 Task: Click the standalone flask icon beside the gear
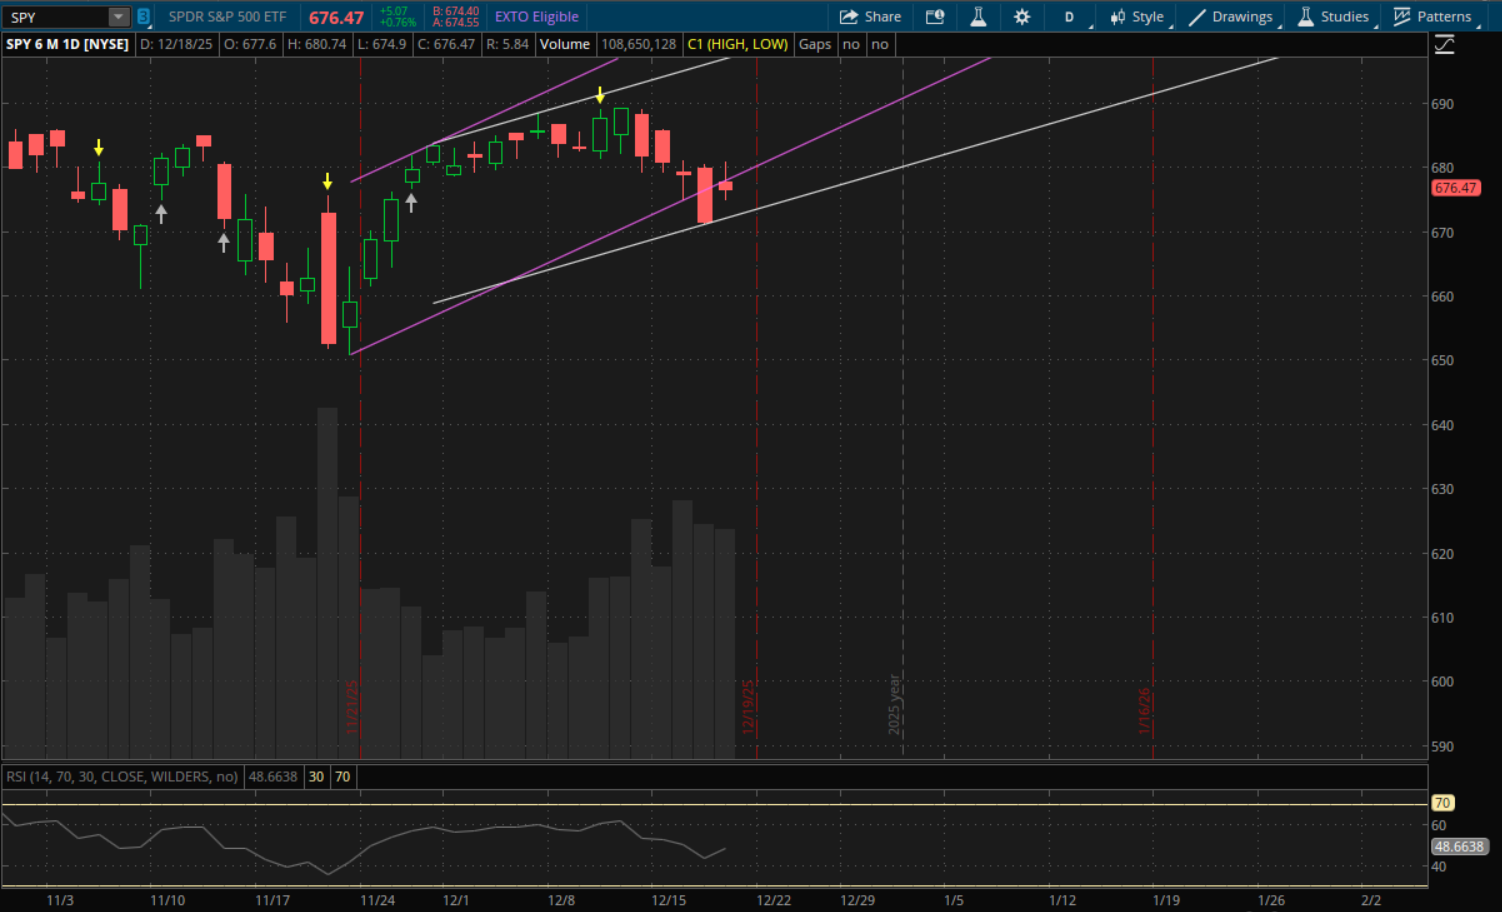(x=978, y=17)
